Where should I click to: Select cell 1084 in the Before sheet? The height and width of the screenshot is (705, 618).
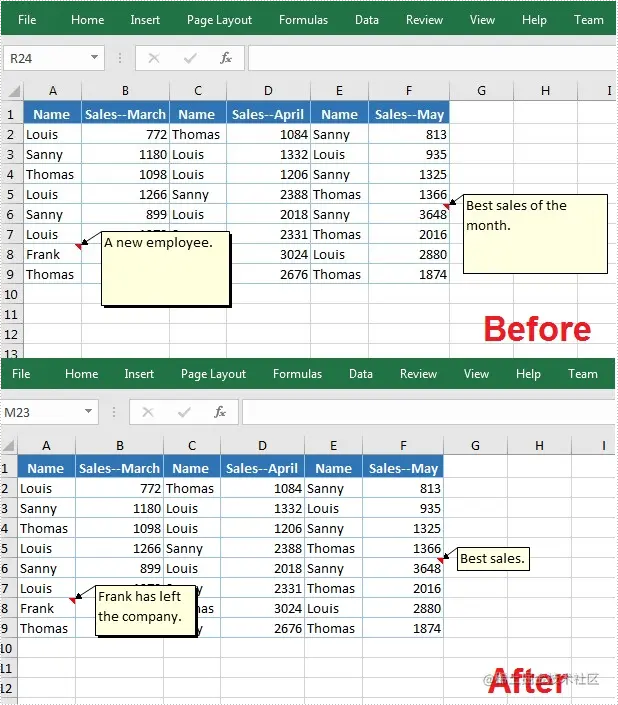[268, 134]
